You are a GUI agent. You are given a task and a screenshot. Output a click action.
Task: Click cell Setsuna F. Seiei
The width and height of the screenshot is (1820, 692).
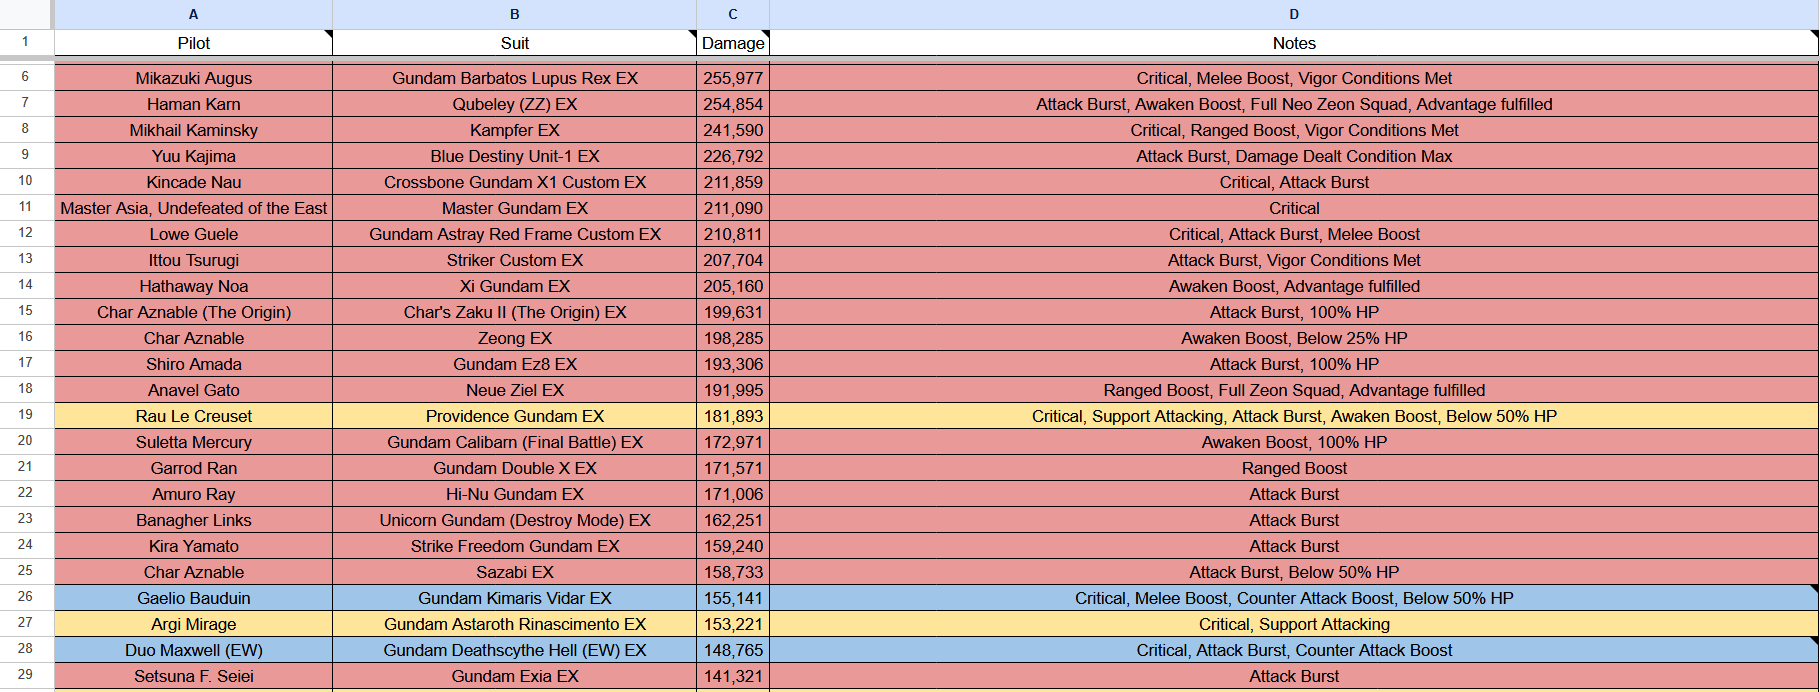point(193,676)
